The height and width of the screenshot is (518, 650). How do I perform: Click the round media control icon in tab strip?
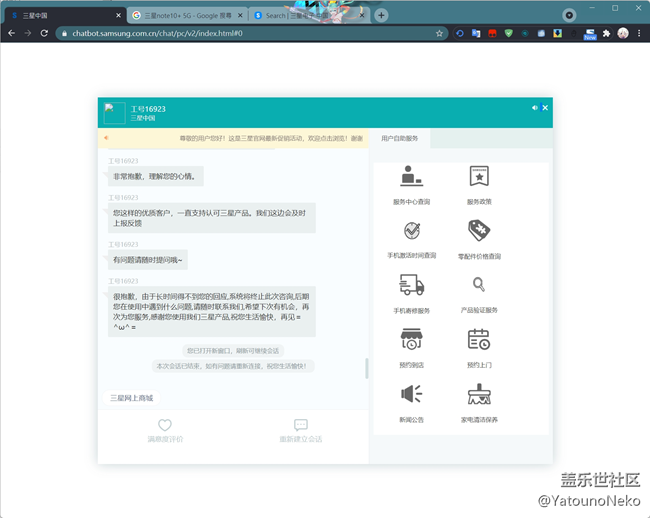click(x=569, y=15)
